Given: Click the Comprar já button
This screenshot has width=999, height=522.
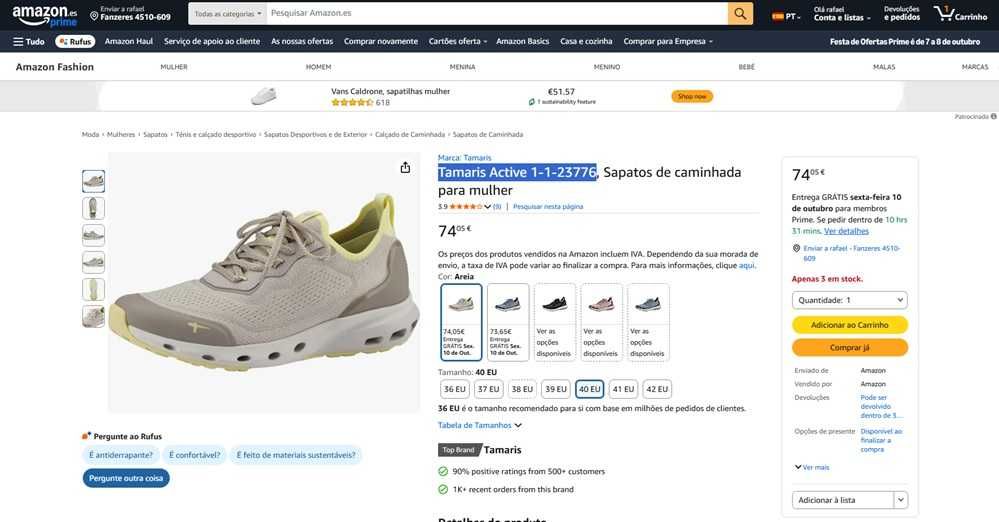Looking at the screenshot, I should (849, 348).
